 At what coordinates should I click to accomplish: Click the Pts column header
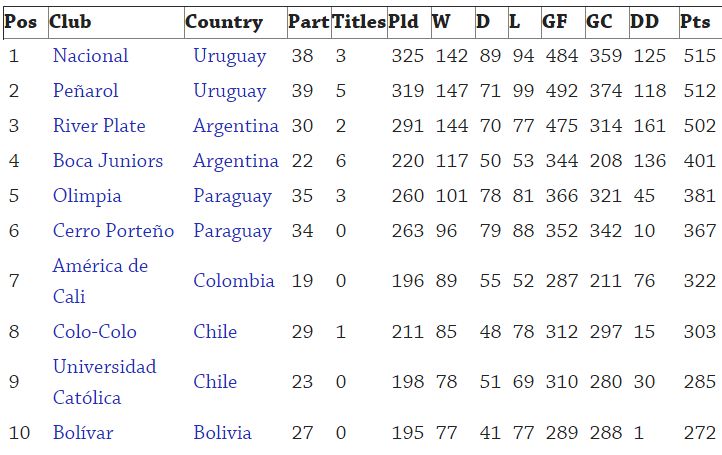pyautogui.click(x=695, y=22)
